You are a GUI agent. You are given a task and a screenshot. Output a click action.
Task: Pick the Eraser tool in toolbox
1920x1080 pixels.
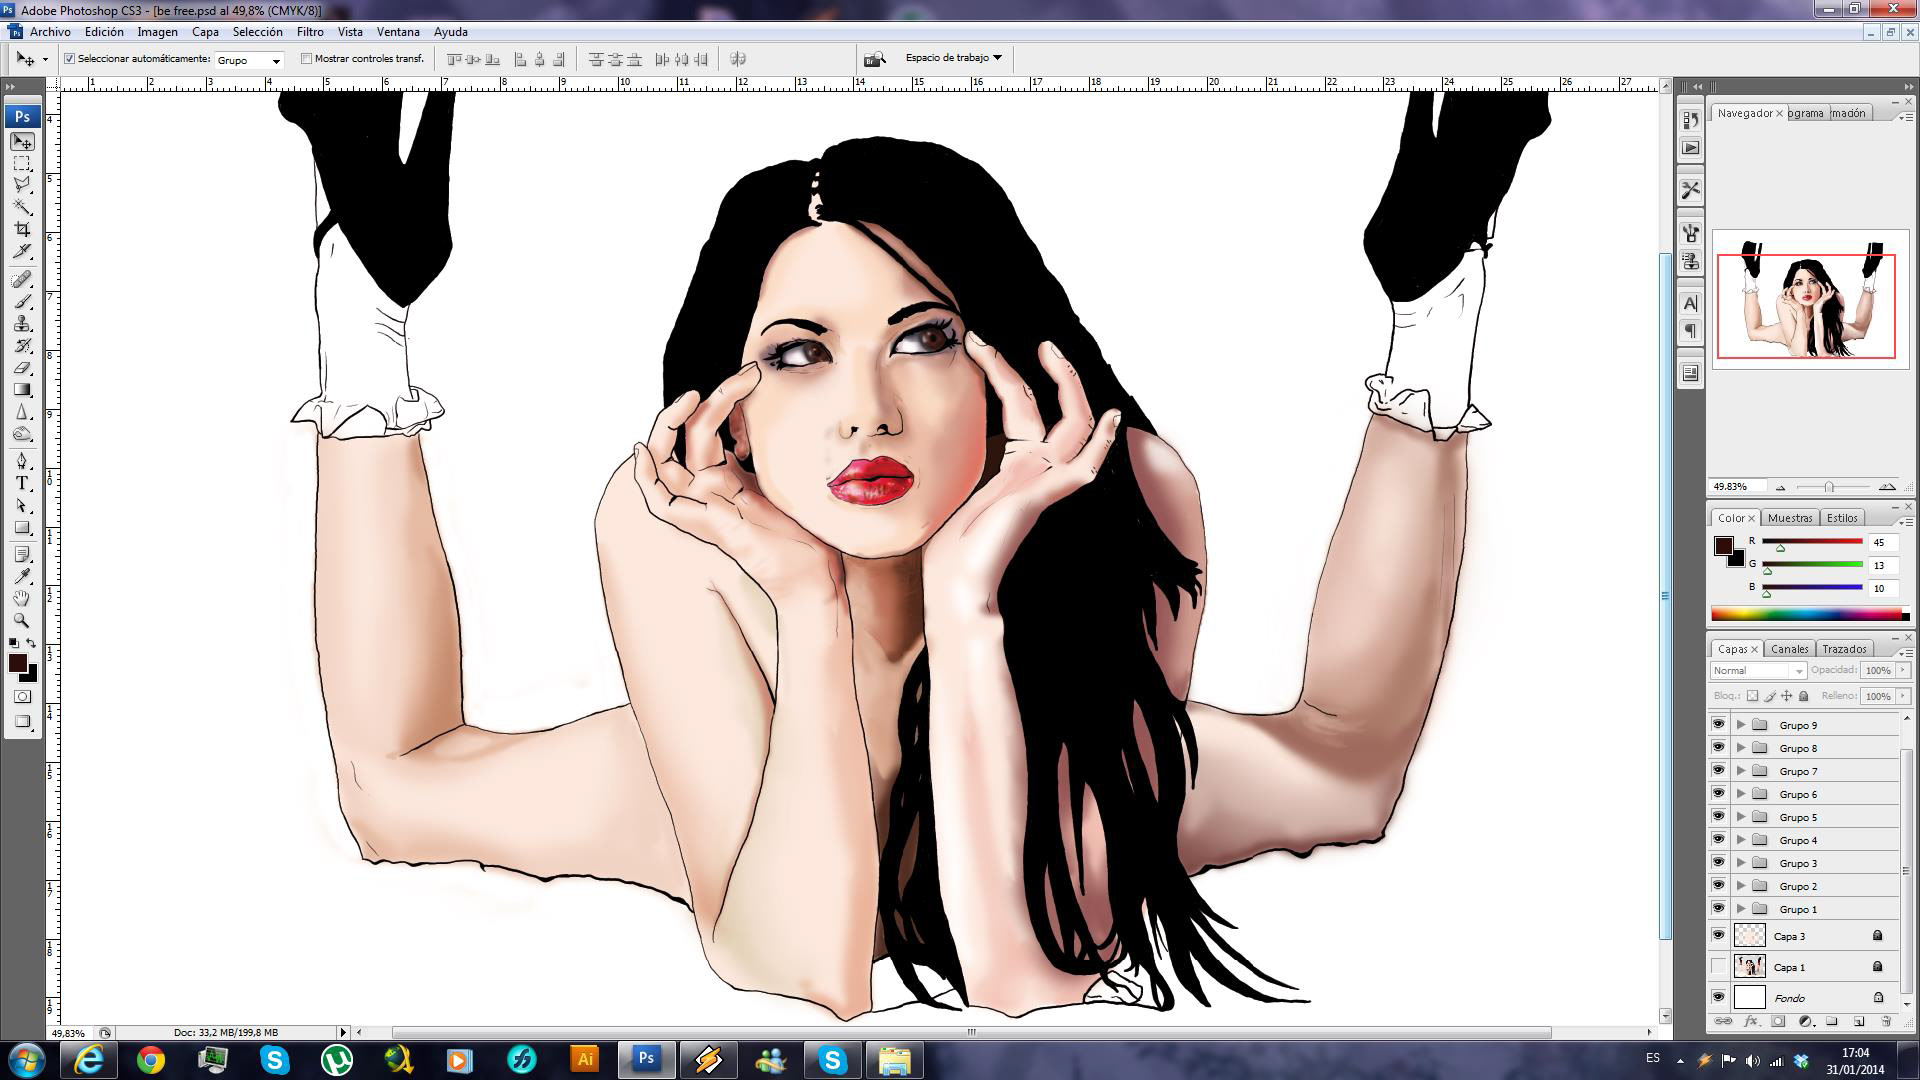tap(22, 368)
